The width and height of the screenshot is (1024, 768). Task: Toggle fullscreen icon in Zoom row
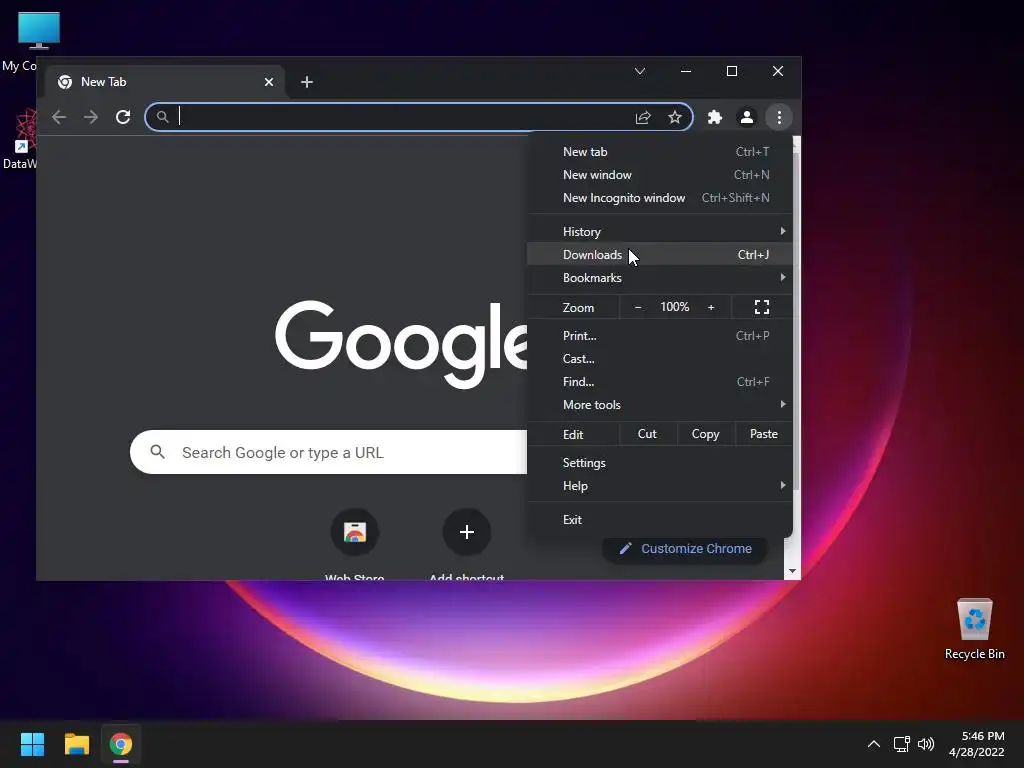point(761,307)
